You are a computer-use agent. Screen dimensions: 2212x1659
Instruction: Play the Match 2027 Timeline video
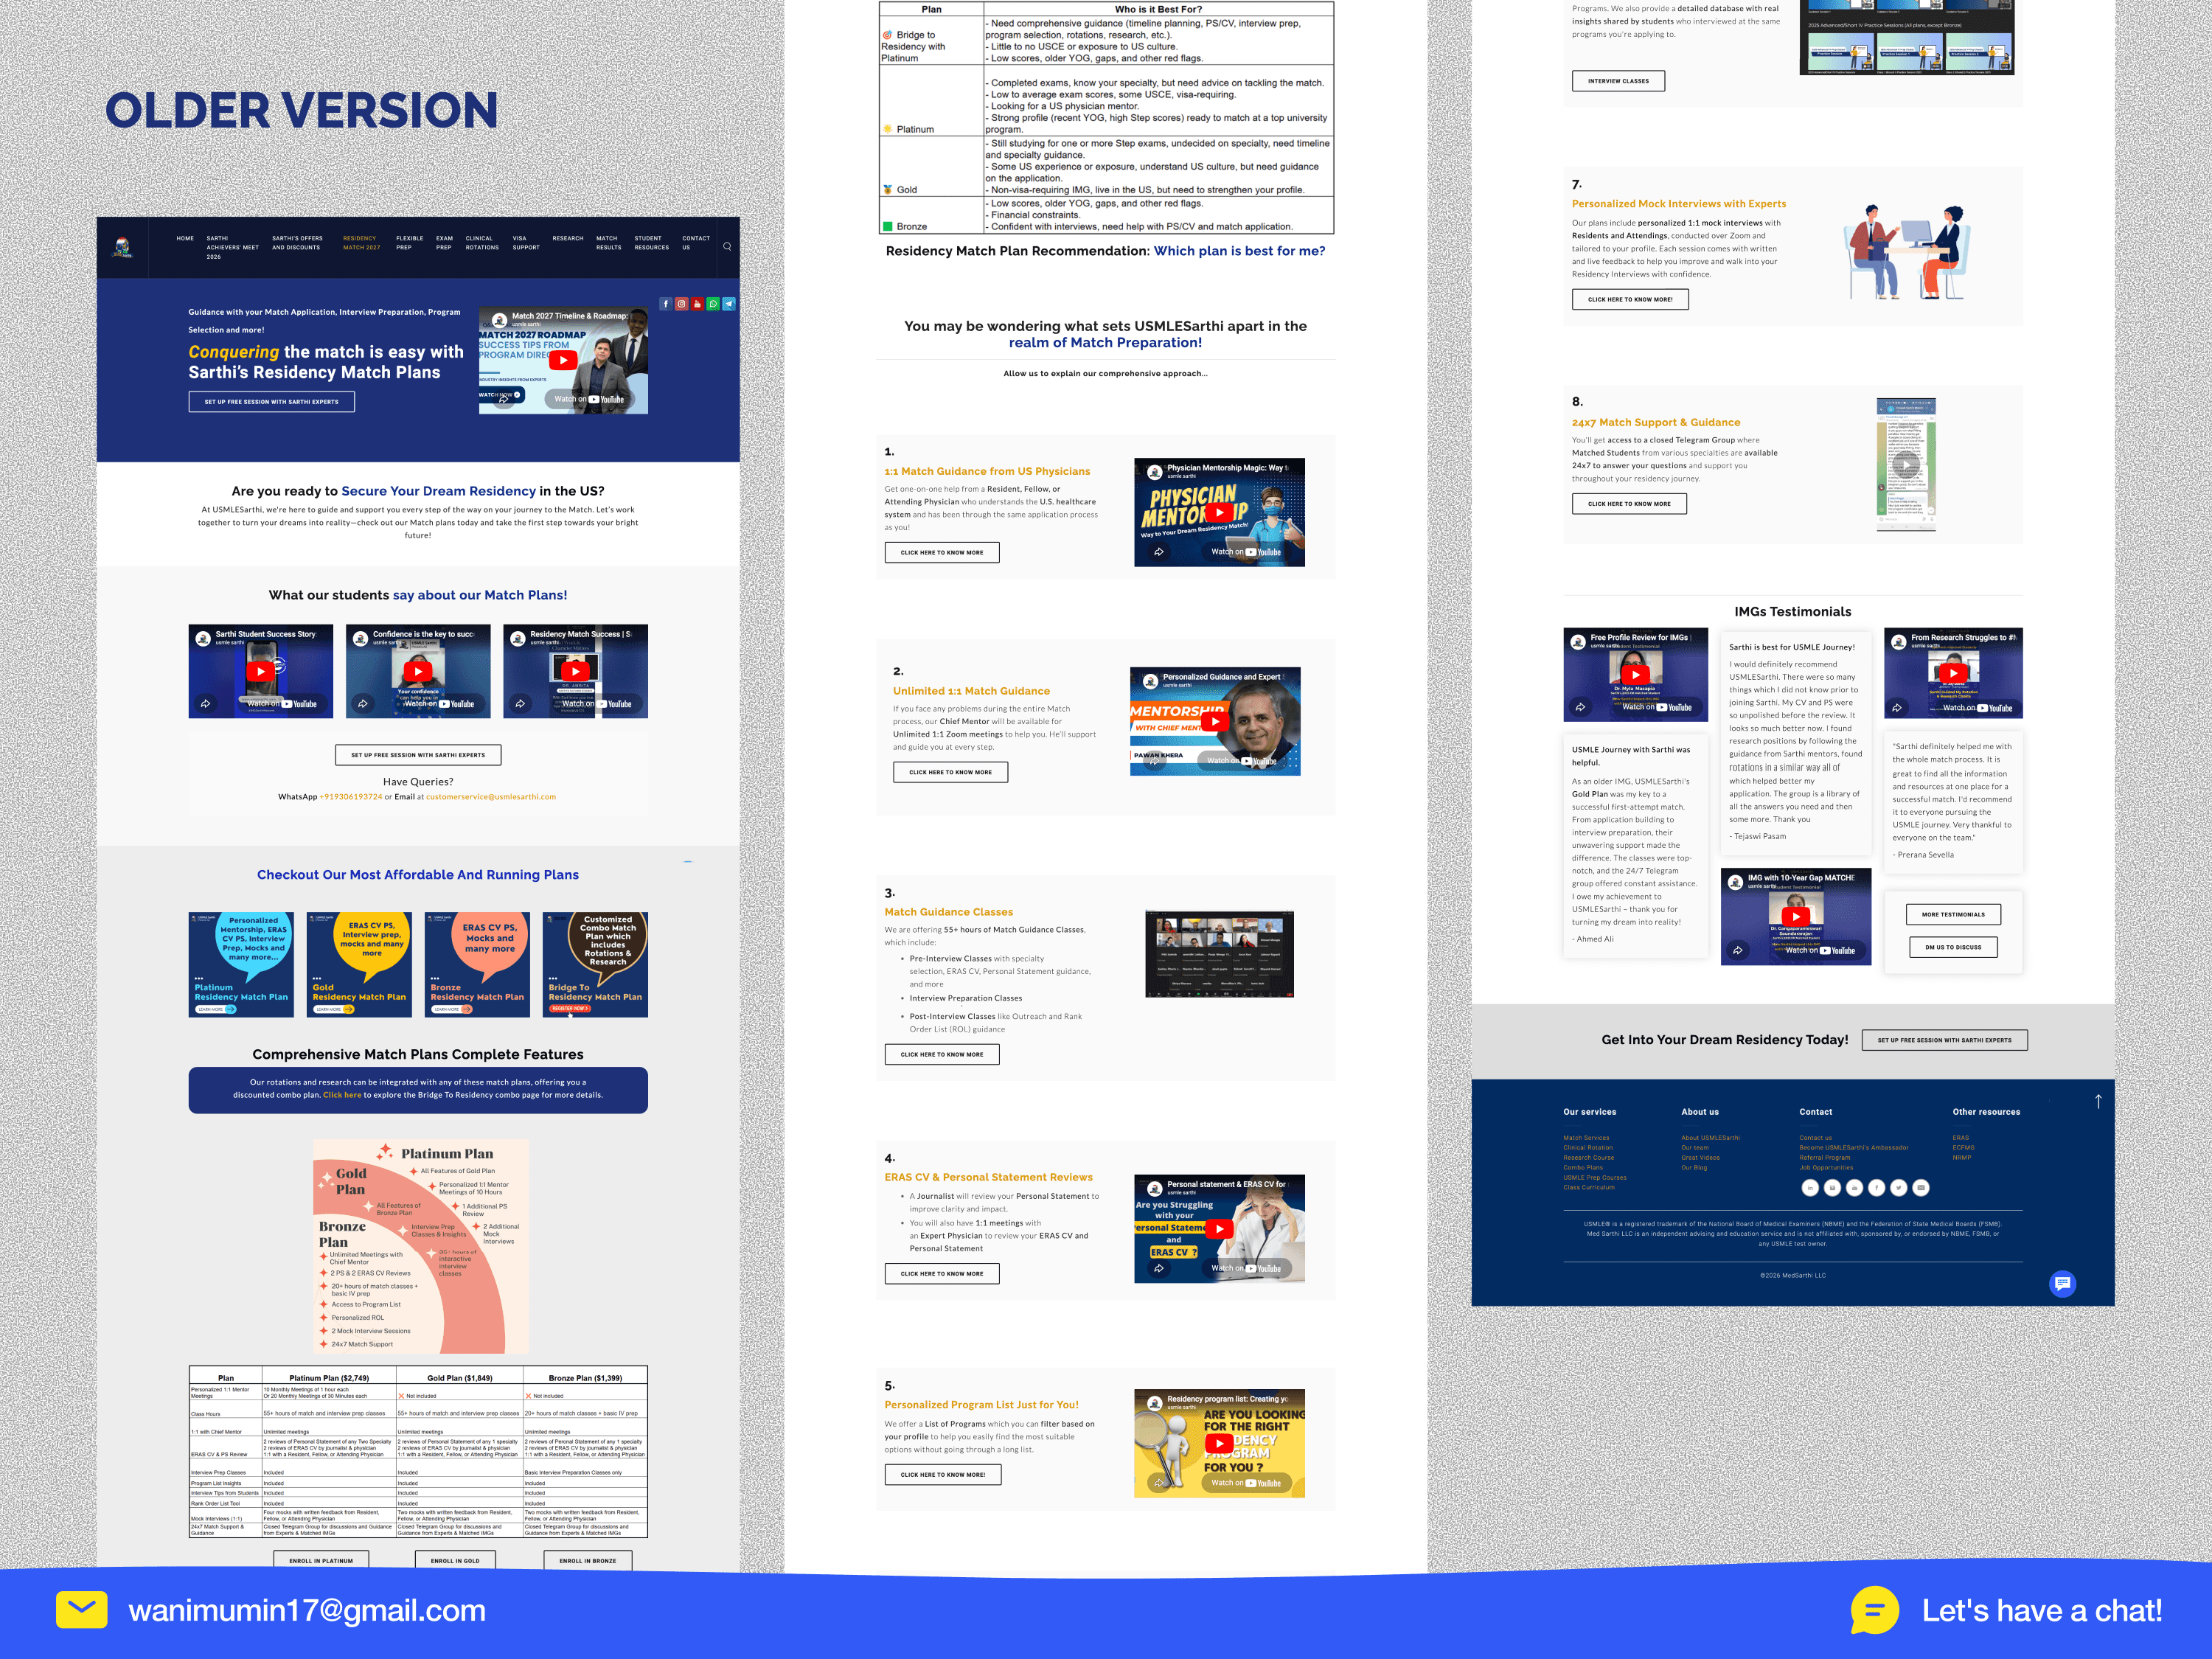[x=563, y=360]
